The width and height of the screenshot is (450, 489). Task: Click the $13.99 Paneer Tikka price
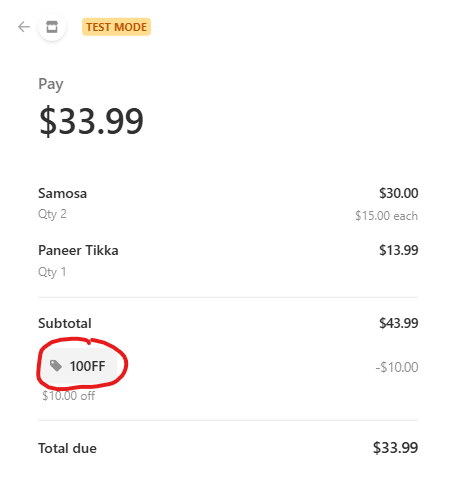(398, 250)
